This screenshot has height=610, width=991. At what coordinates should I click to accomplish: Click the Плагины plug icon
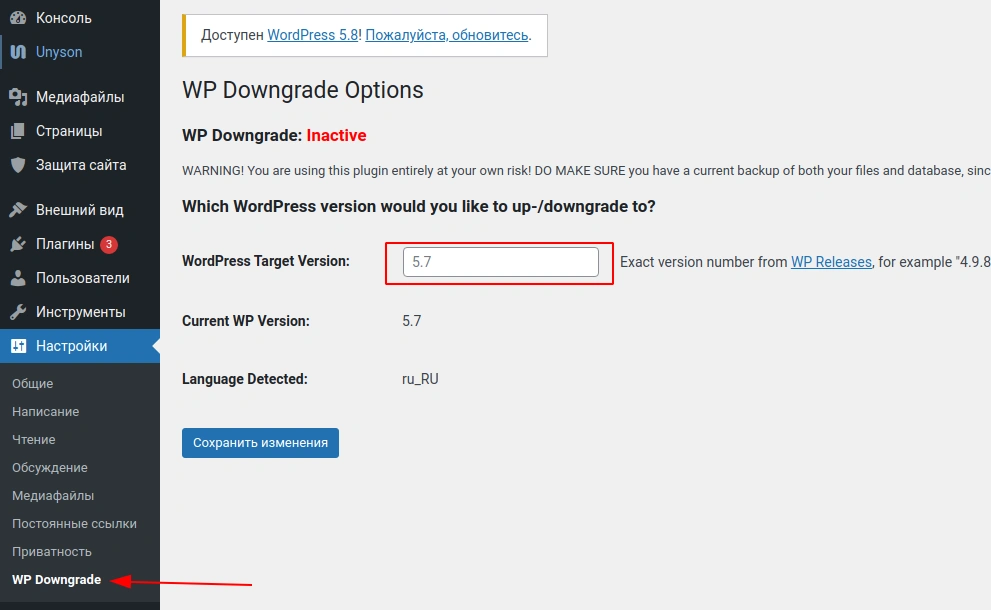click(18, 244)
